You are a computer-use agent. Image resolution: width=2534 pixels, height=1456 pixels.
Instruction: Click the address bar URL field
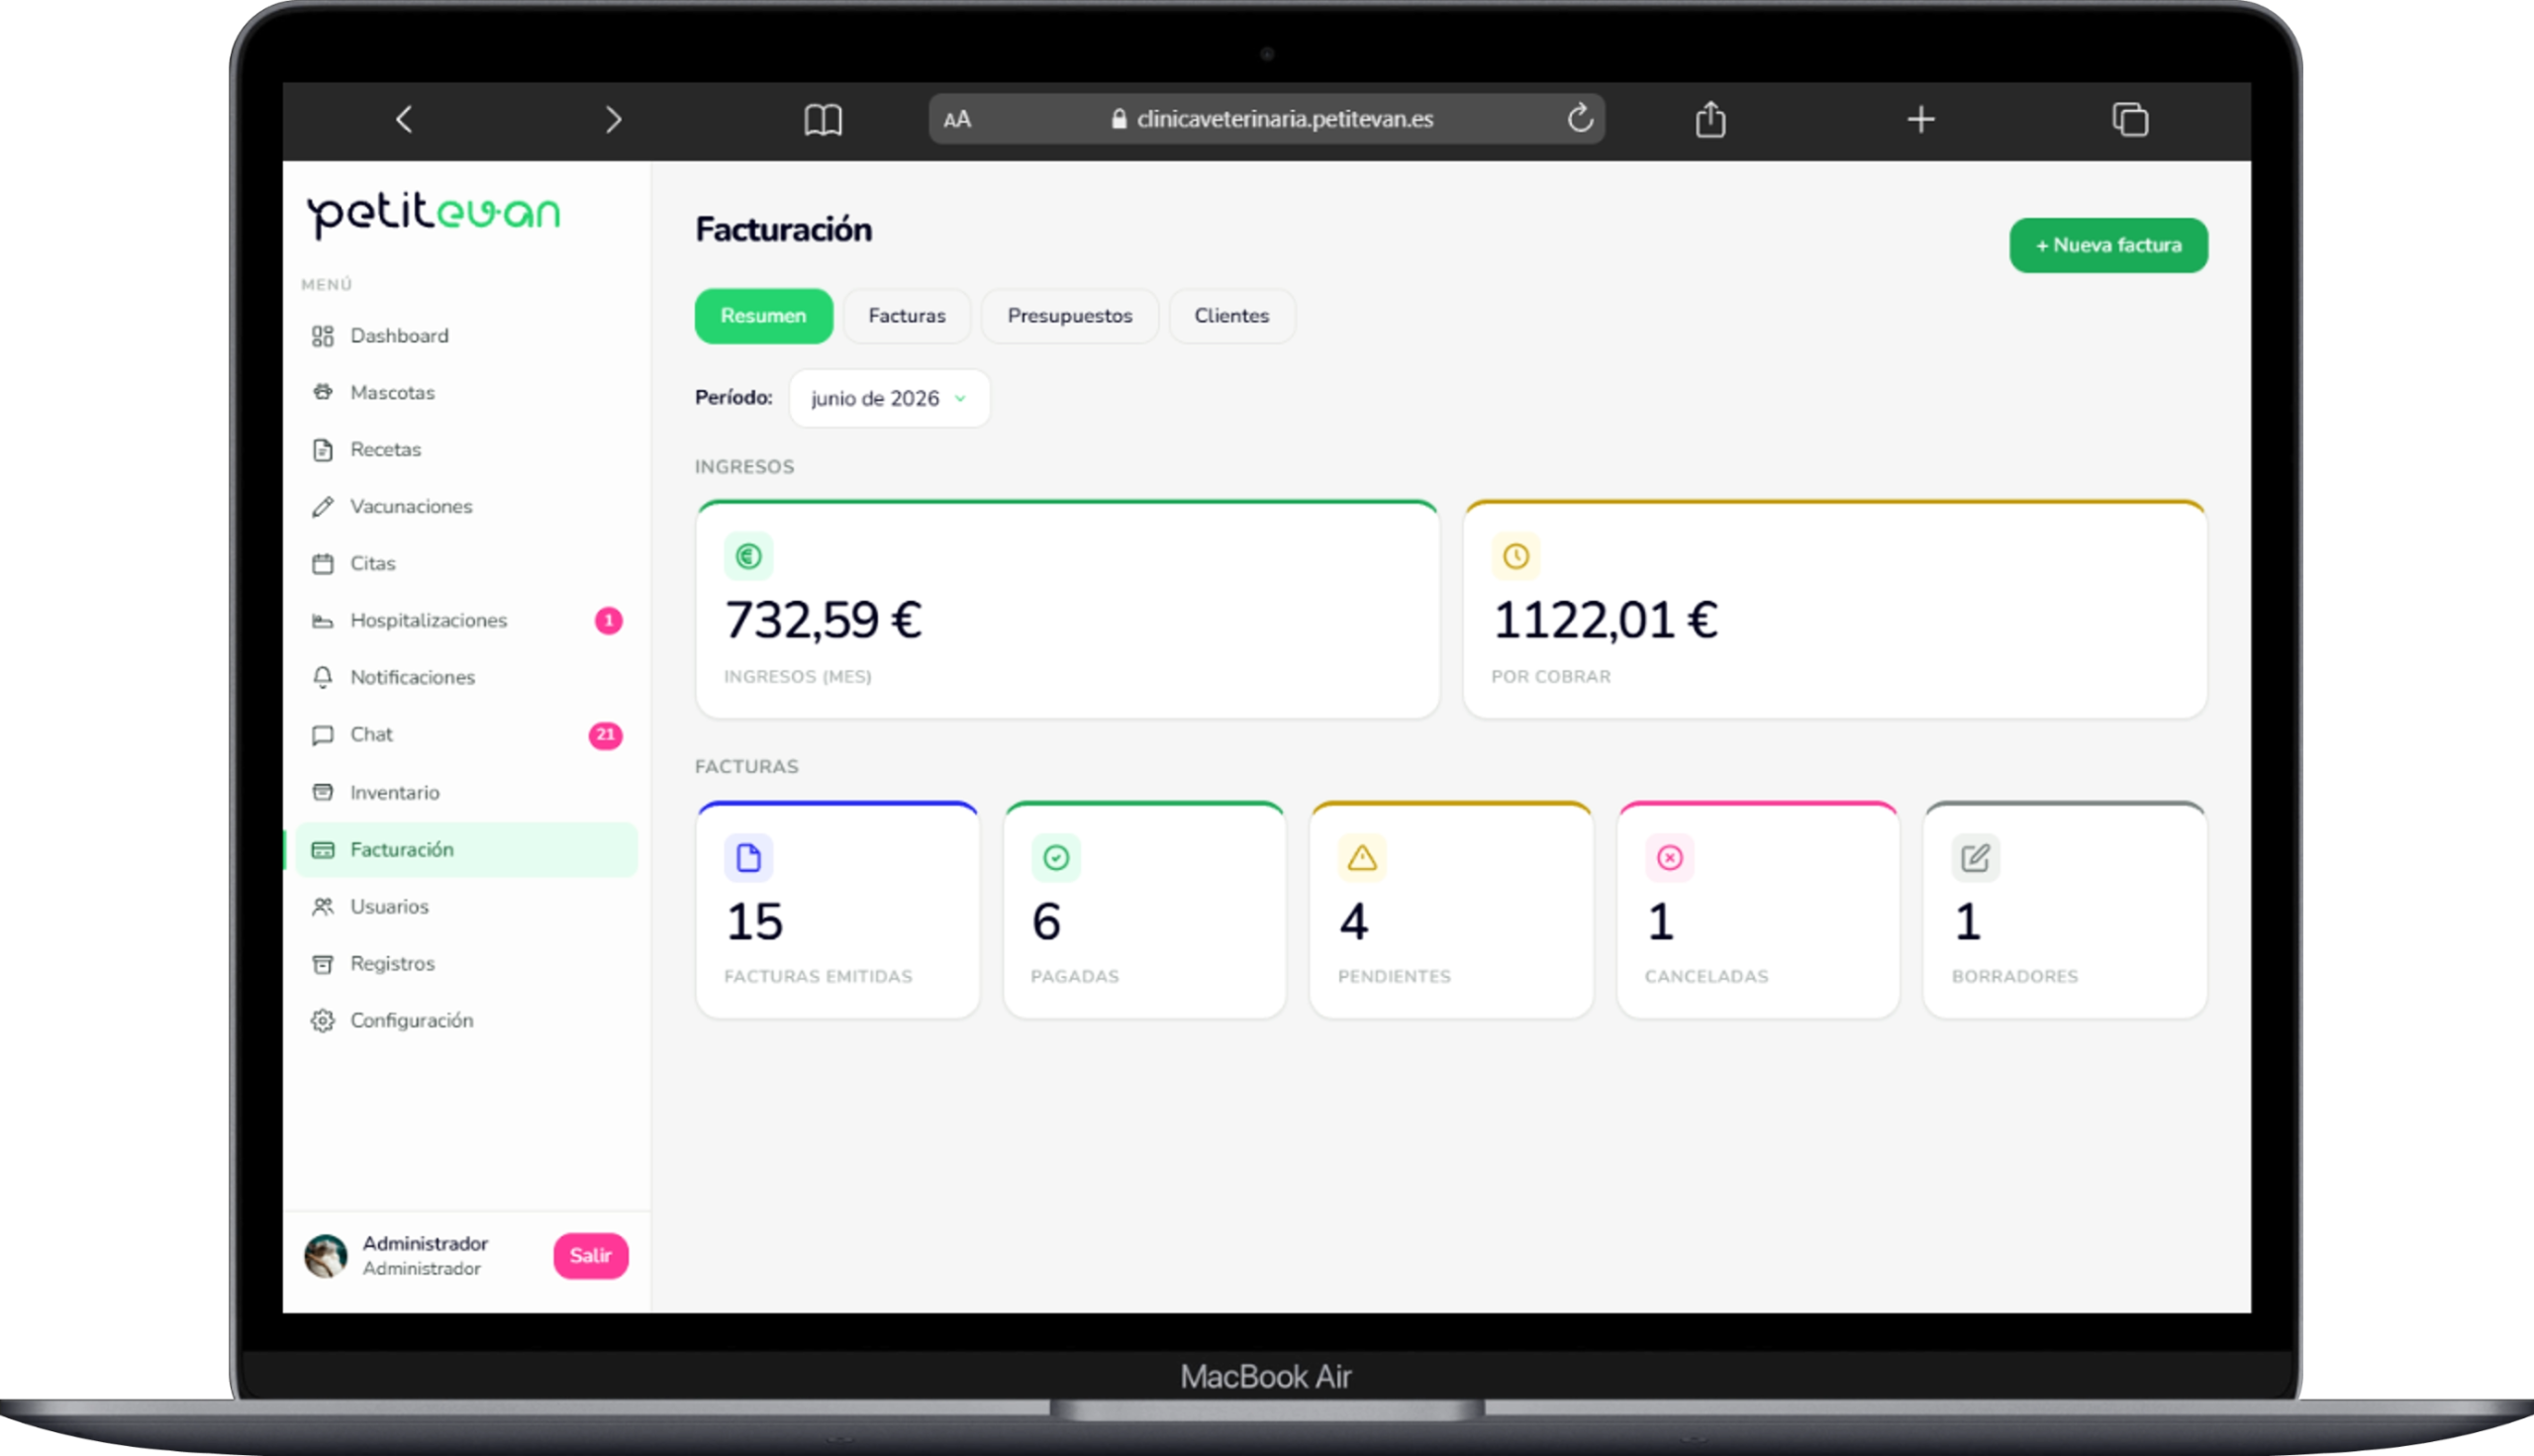point(1266,119)
